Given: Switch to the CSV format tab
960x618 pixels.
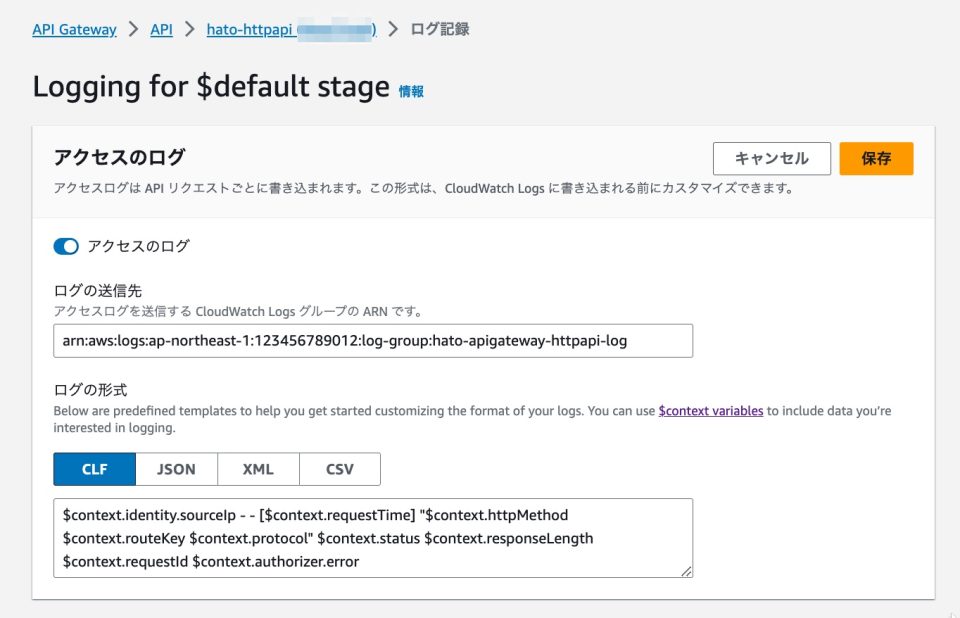Looking at the screenshot, I should pyautogui.click(x=340, y=469).
